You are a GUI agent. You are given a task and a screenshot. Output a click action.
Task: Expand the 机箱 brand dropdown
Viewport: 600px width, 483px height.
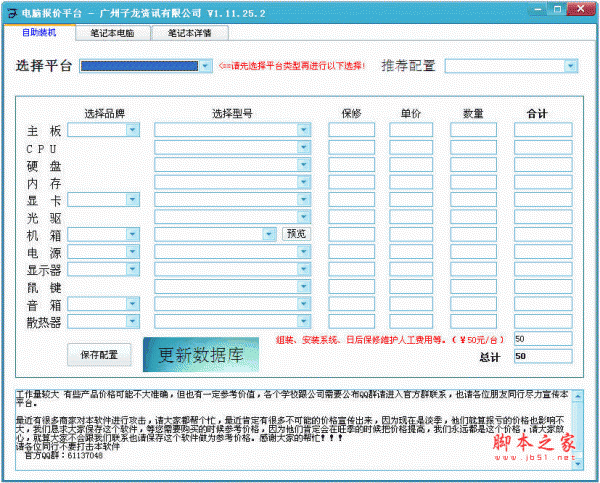[132, 234]
